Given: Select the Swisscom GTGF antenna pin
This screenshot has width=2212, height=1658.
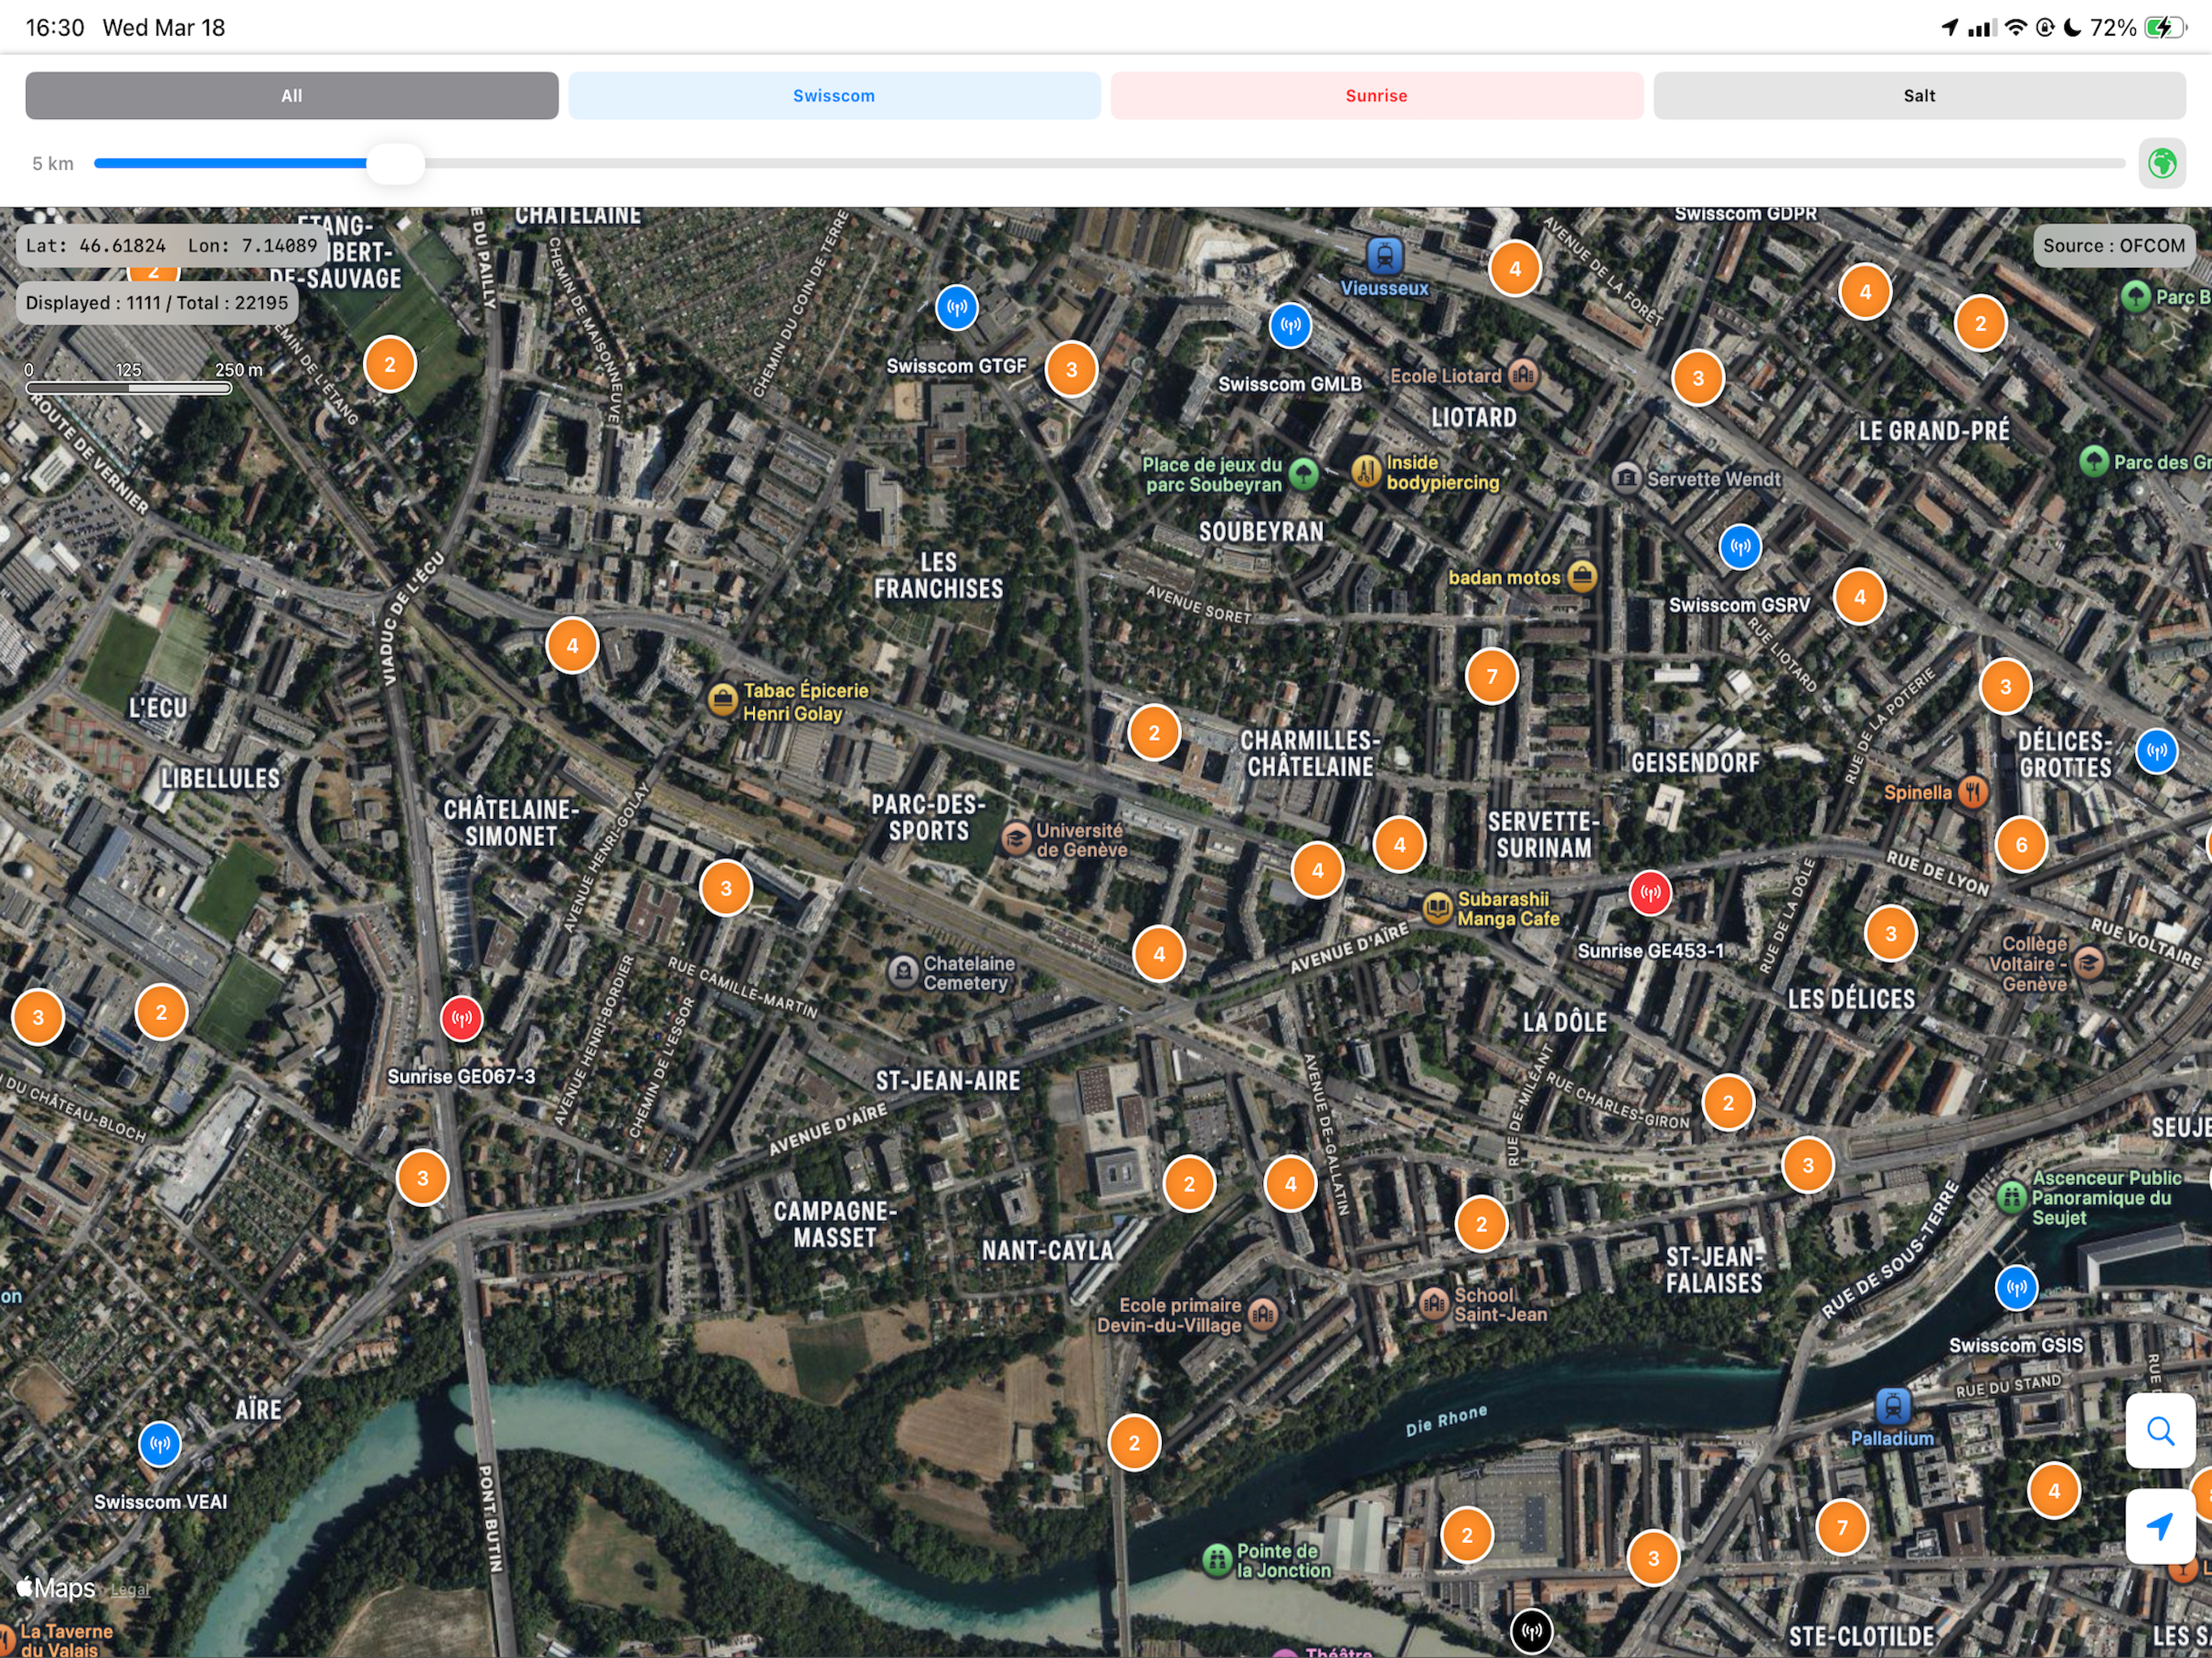Looking at the screenshot, I should pyautogui.click(x=957, y=308).
